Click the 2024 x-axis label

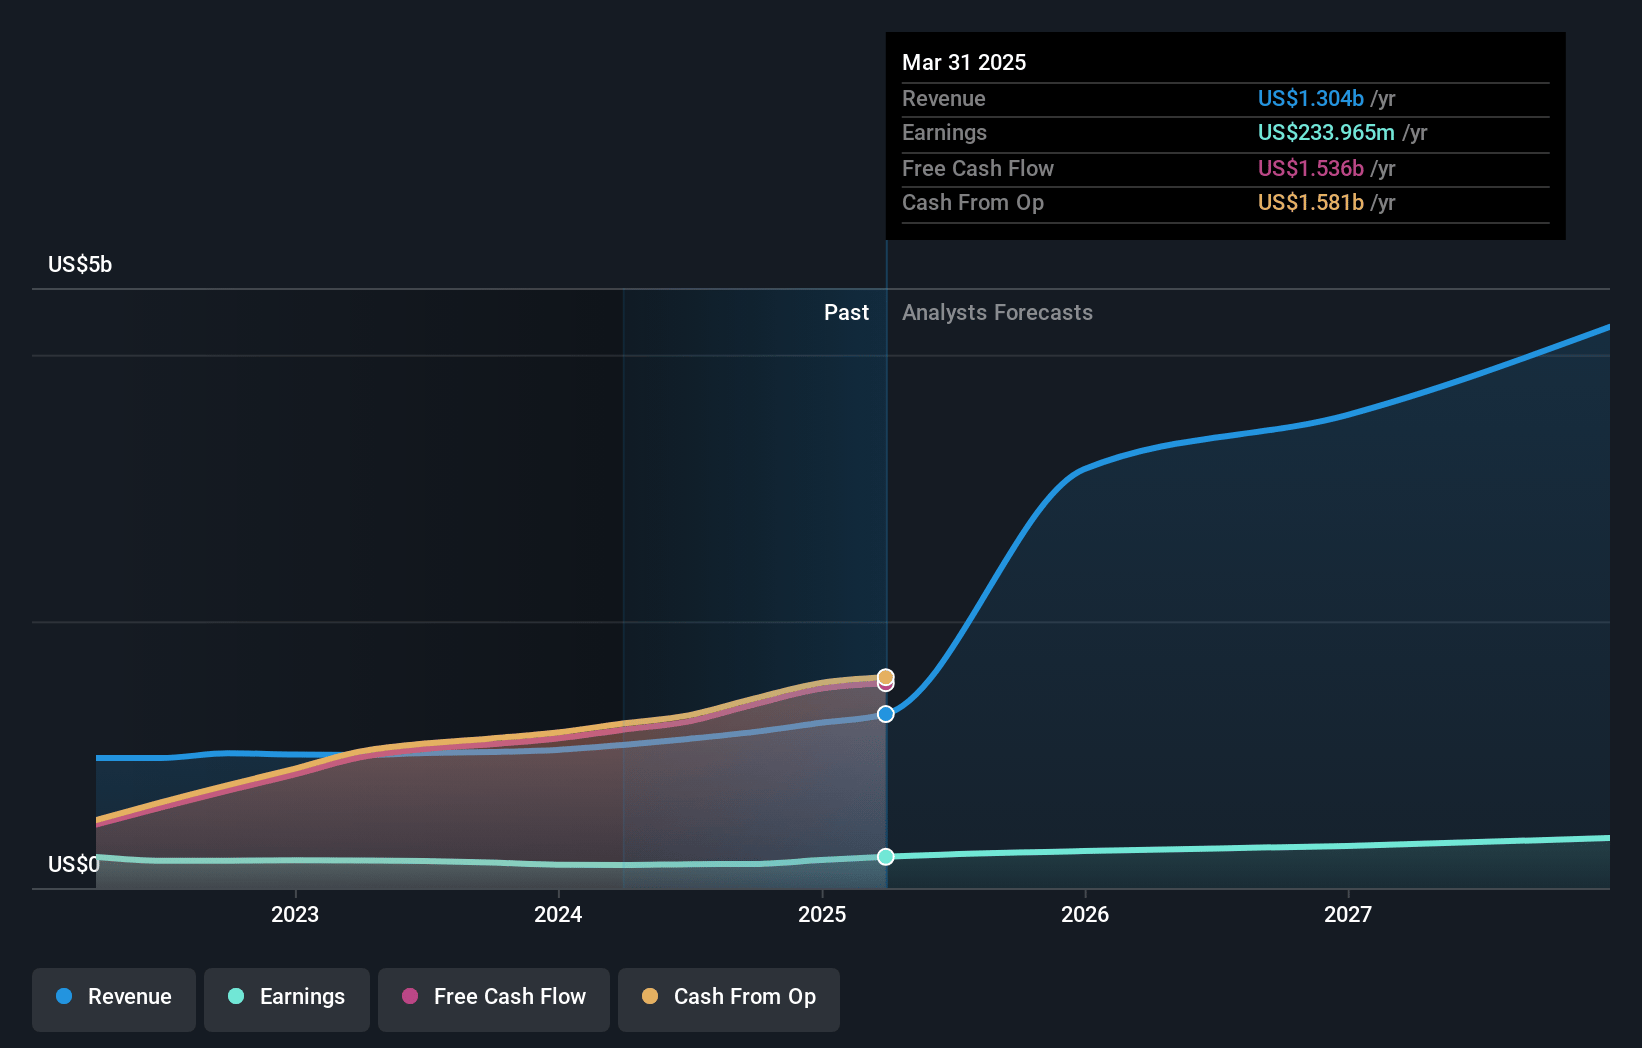(558, 914)
